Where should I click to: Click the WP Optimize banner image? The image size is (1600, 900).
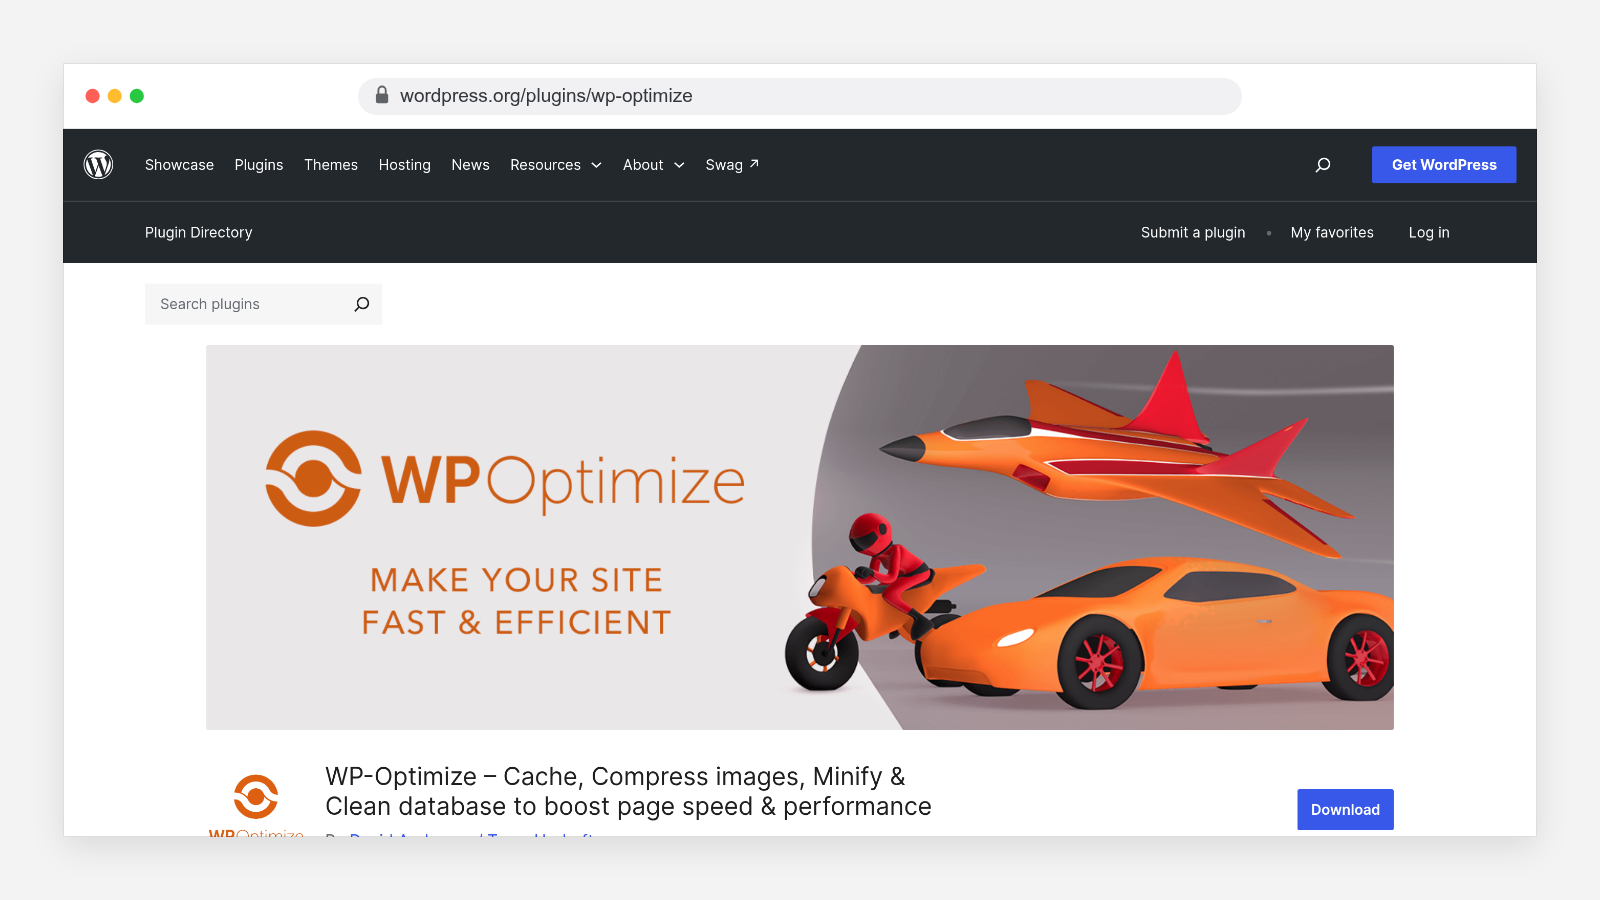(800, 537)
